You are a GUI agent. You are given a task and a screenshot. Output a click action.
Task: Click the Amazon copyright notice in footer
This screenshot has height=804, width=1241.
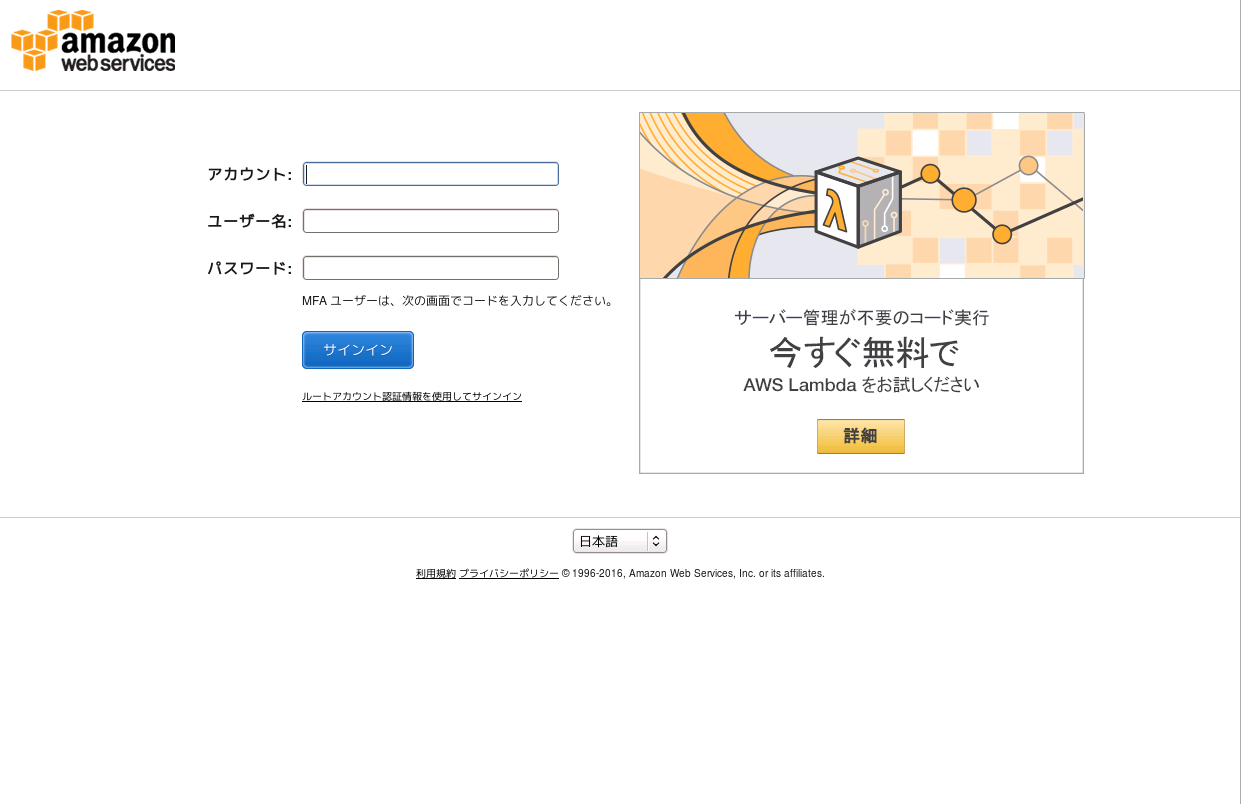coord(693,574)
